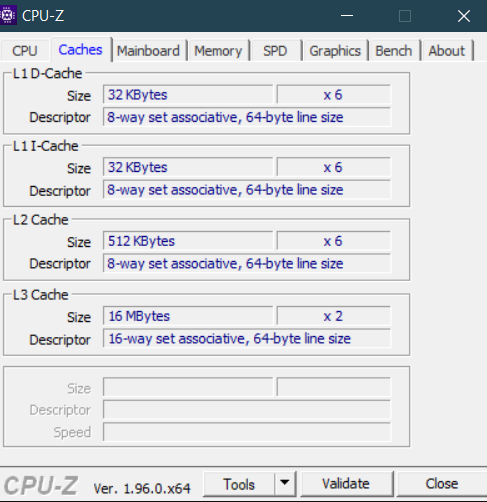The width and height of the screenshot is (487, 502).
Task: Click the L1 I-Cache group label
Action: 45,146
